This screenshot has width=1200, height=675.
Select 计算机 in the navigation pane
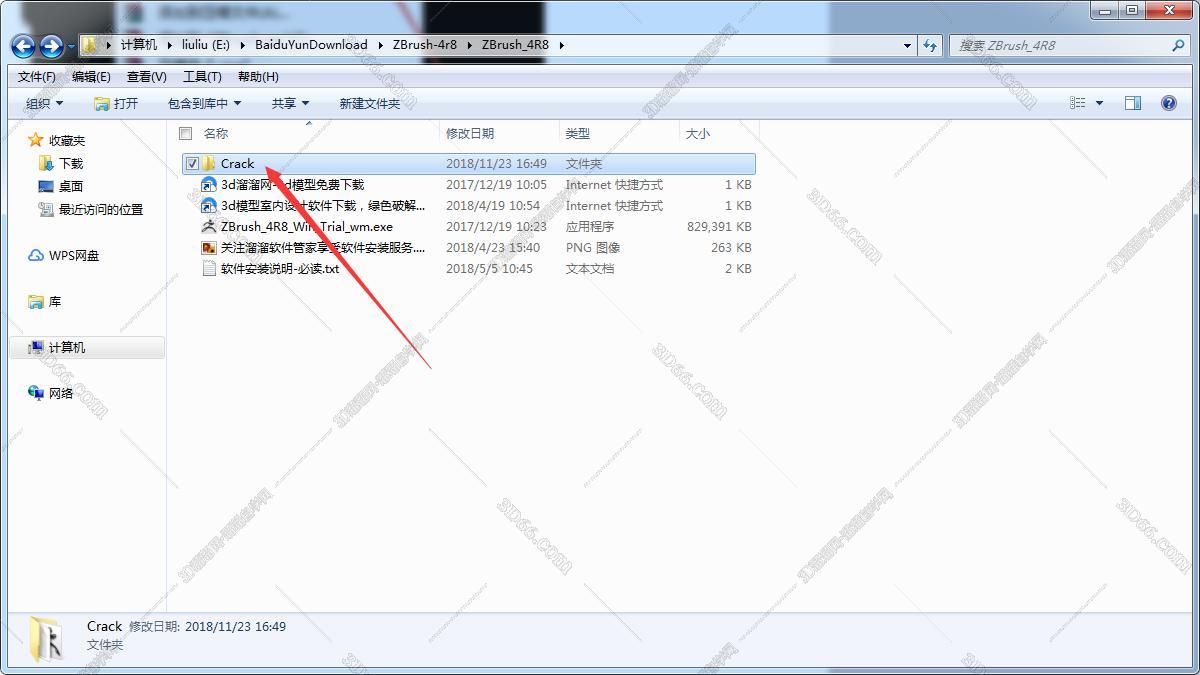(88, 347)
